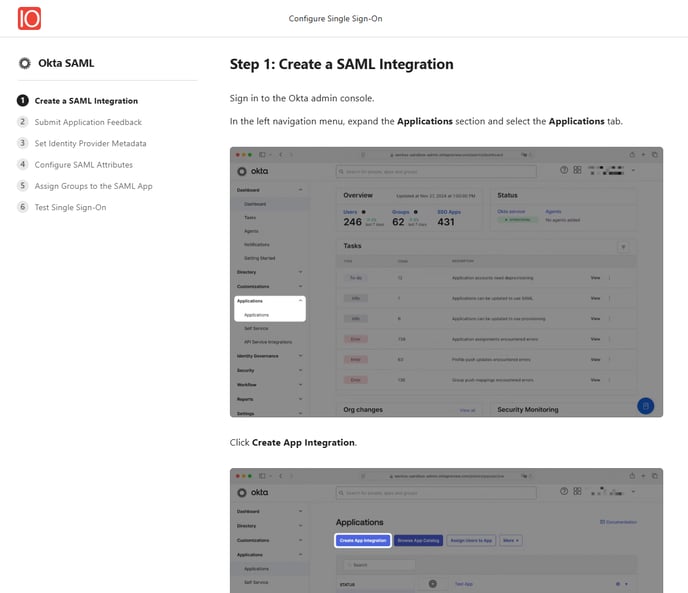Click the app list Search field in Applications screenshot
The image size is (688, 593).
click(379, 565)
